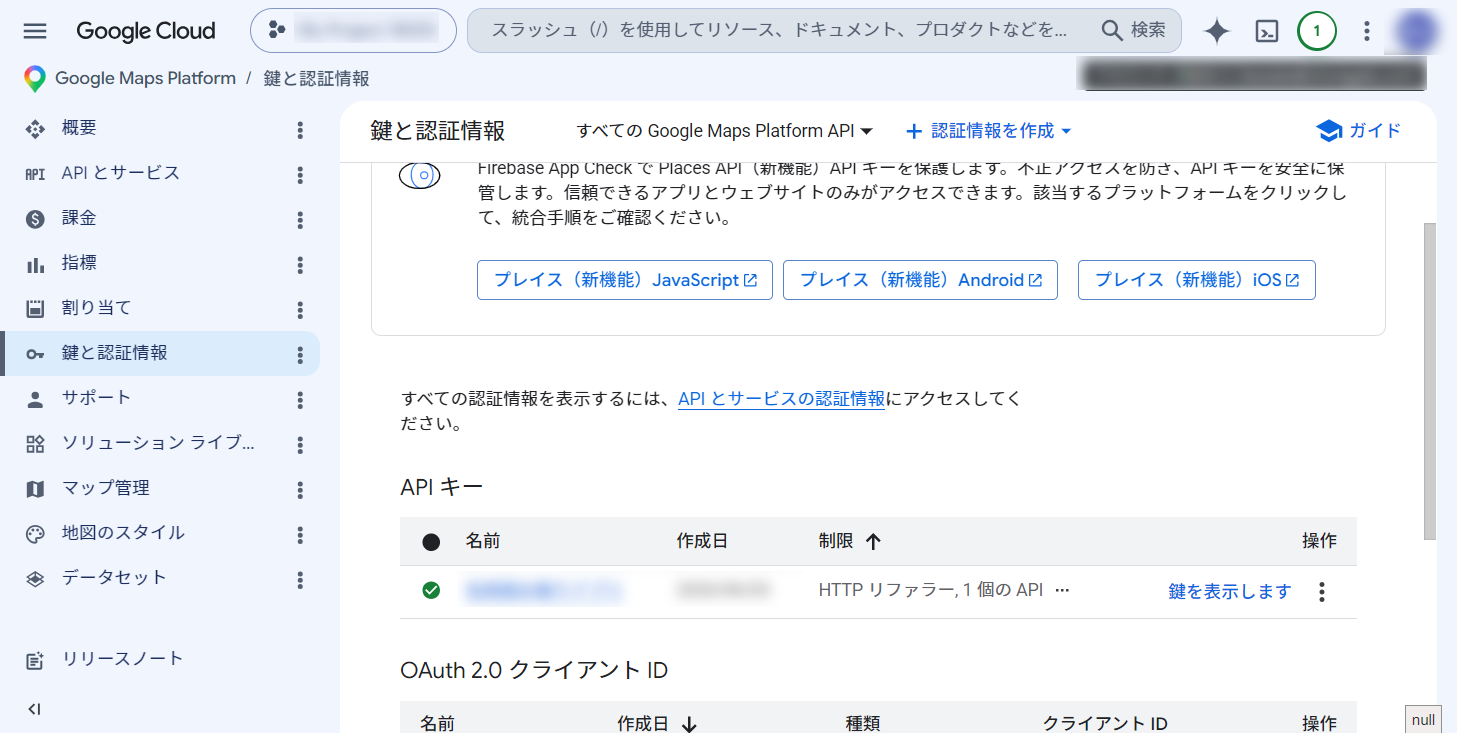Click the 検索 search button
The image size is (1457, 733).
tap(1135, 31)
